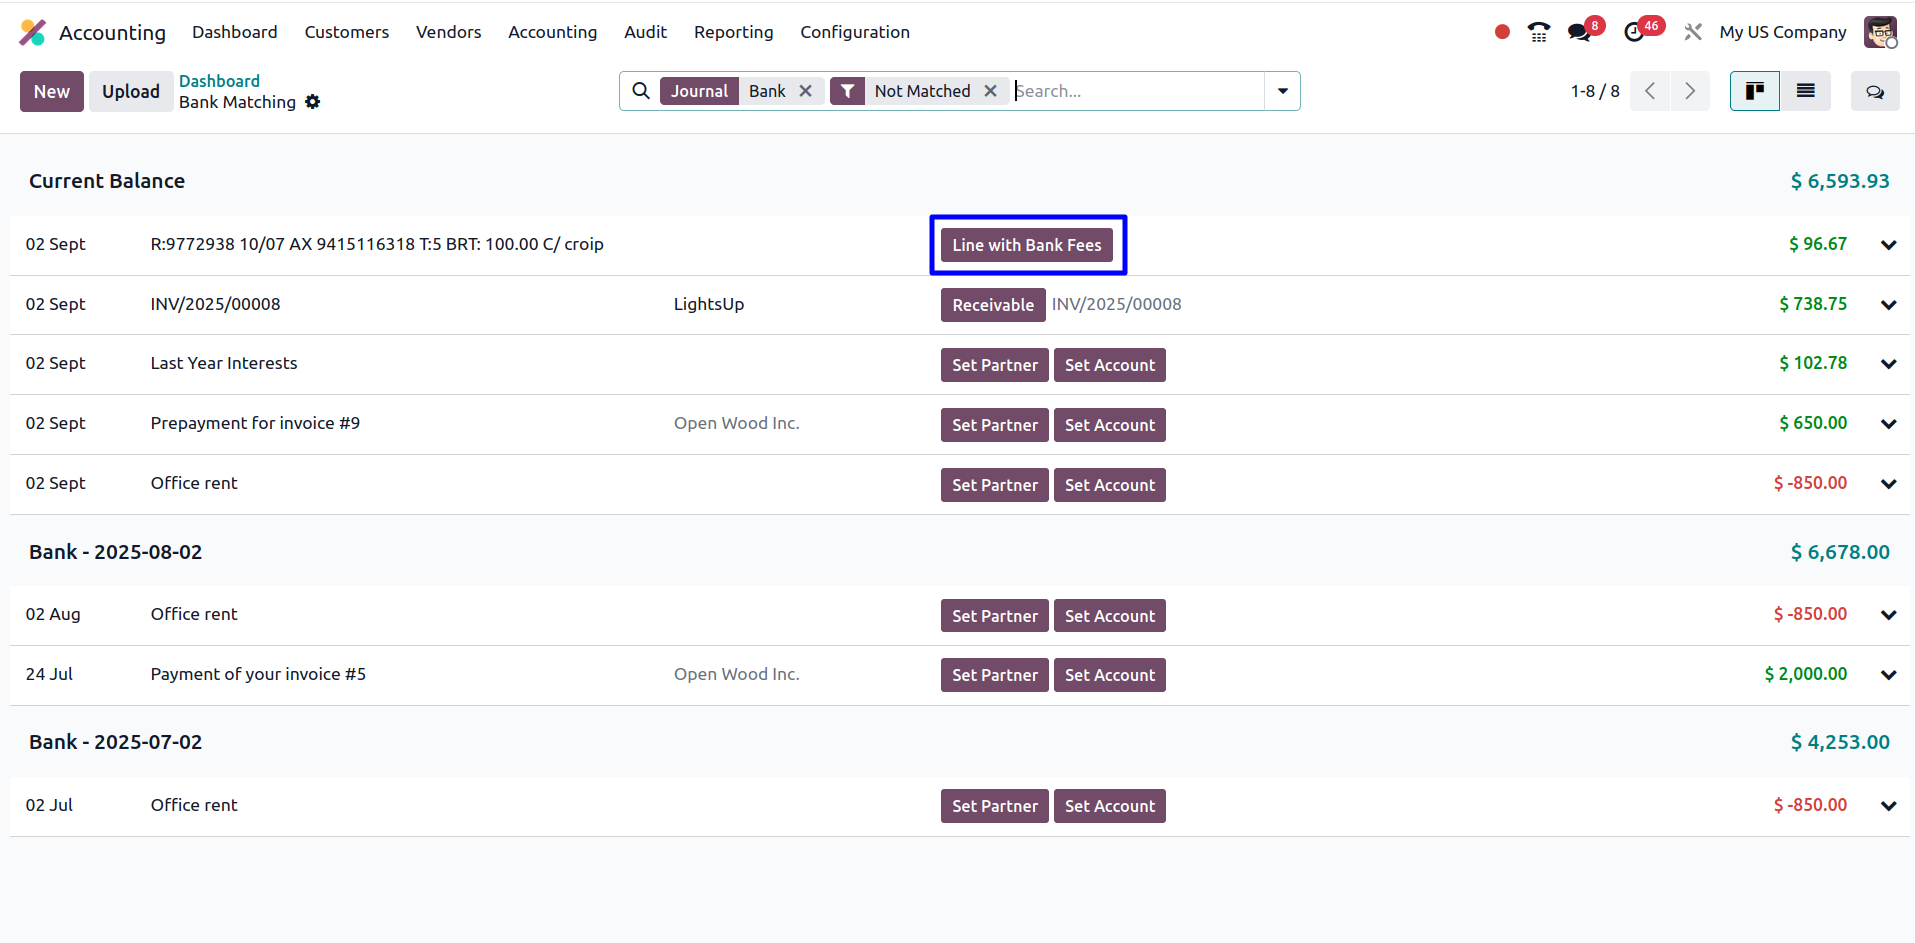The width and height of the screenshot is (1915, 943).
Task: Toggle the chatter panel button
Action: tap(1874, 91)
